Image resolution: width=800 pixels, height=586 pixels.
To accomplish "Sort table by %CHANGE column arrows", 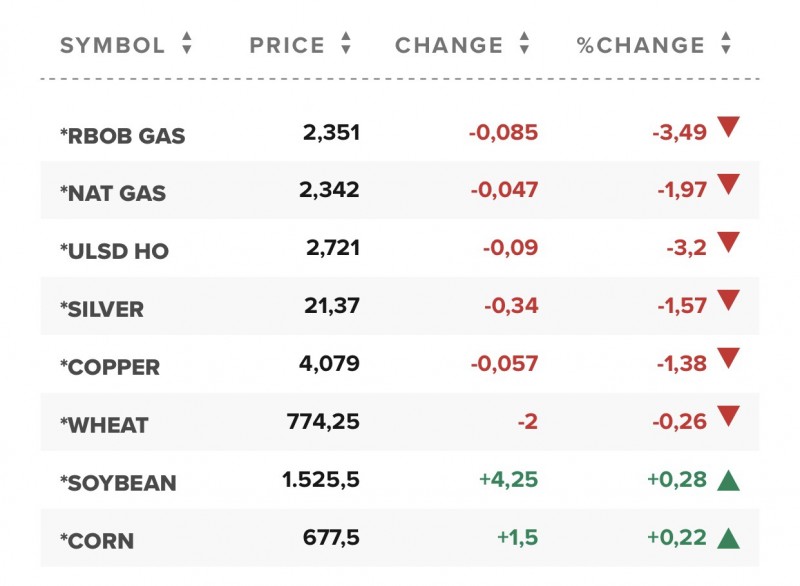I will [x=726, y=44].
